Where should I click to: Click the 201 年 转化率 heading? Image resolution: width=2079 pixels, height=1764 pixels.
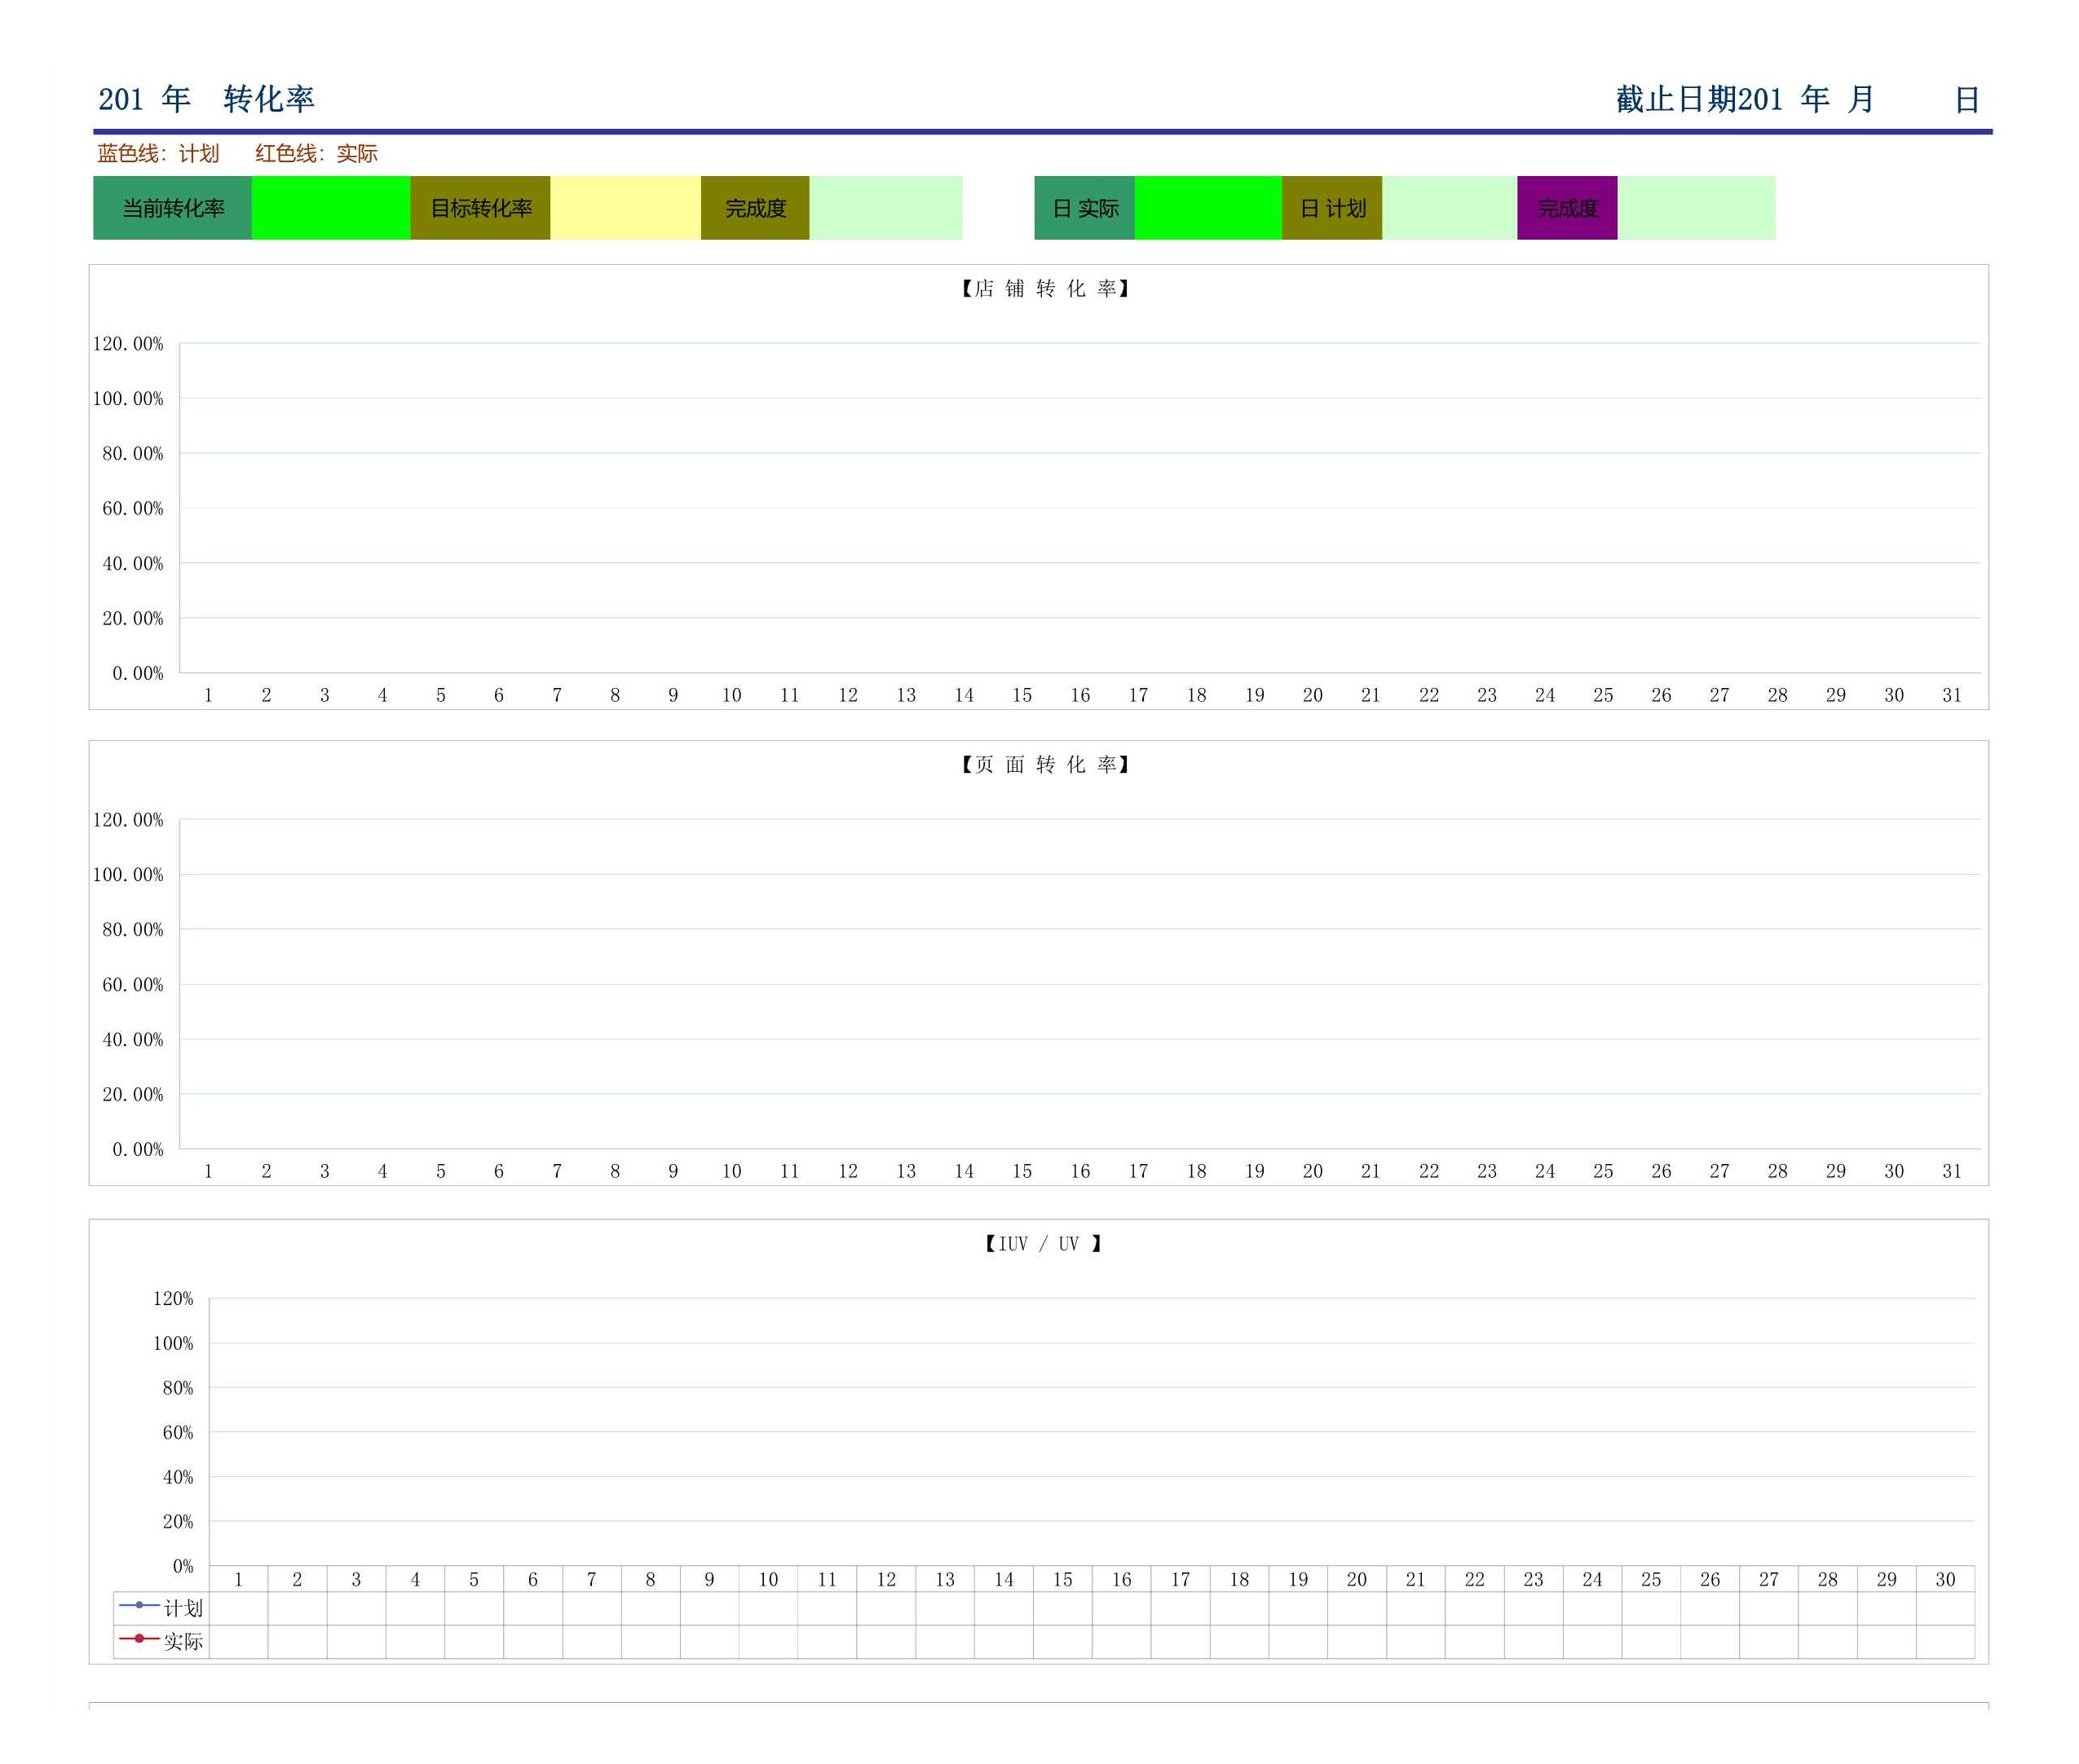[x=206, y=99]
